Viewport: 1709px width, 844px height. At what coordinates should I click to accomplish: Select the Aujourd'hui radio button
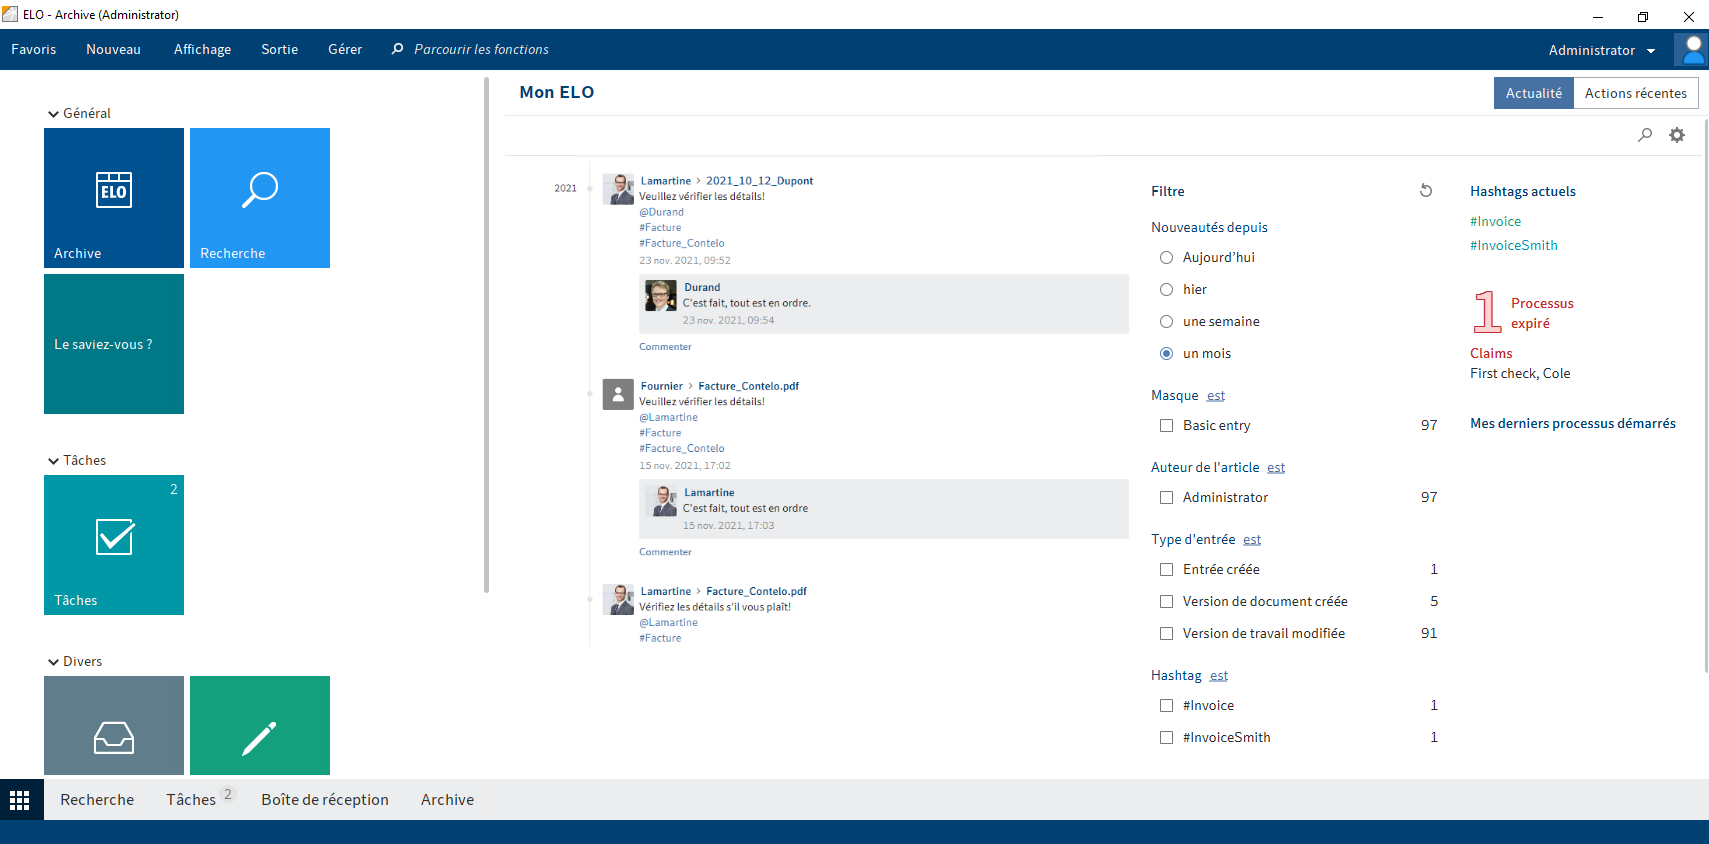[x=1166, y=257]
